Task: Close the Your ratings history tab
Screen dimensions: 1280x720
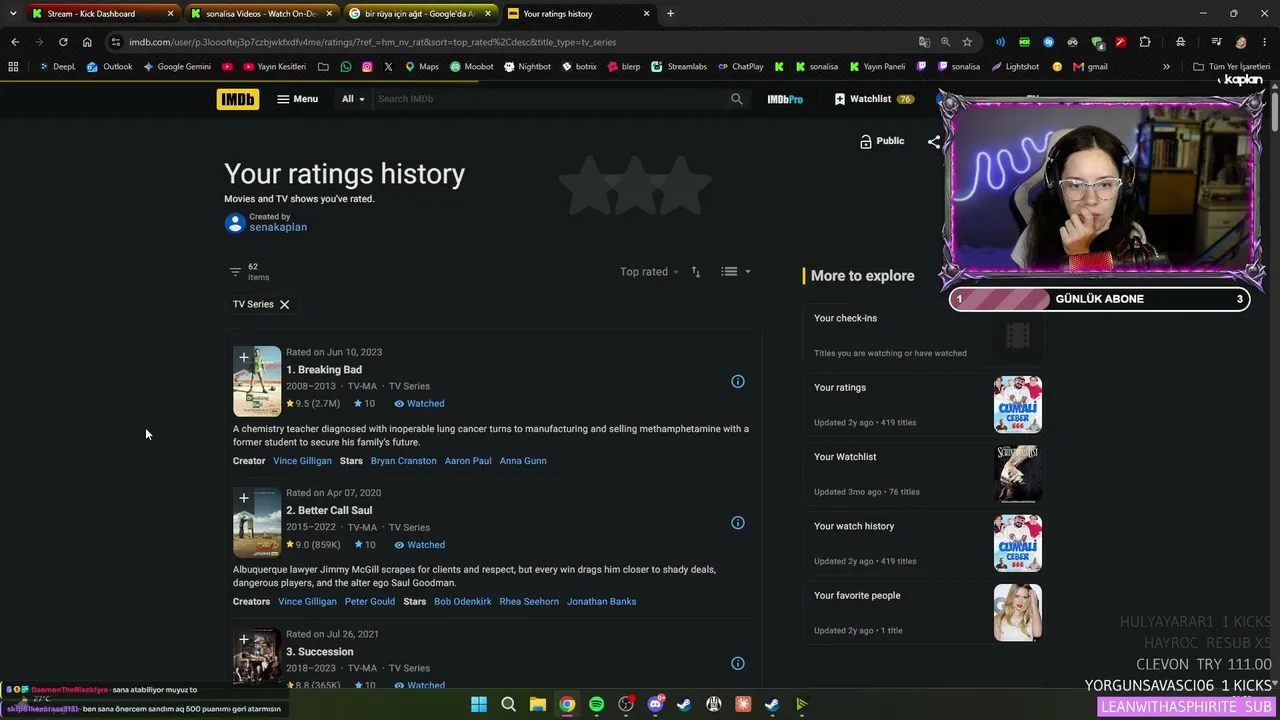Action: pos(647,14)
